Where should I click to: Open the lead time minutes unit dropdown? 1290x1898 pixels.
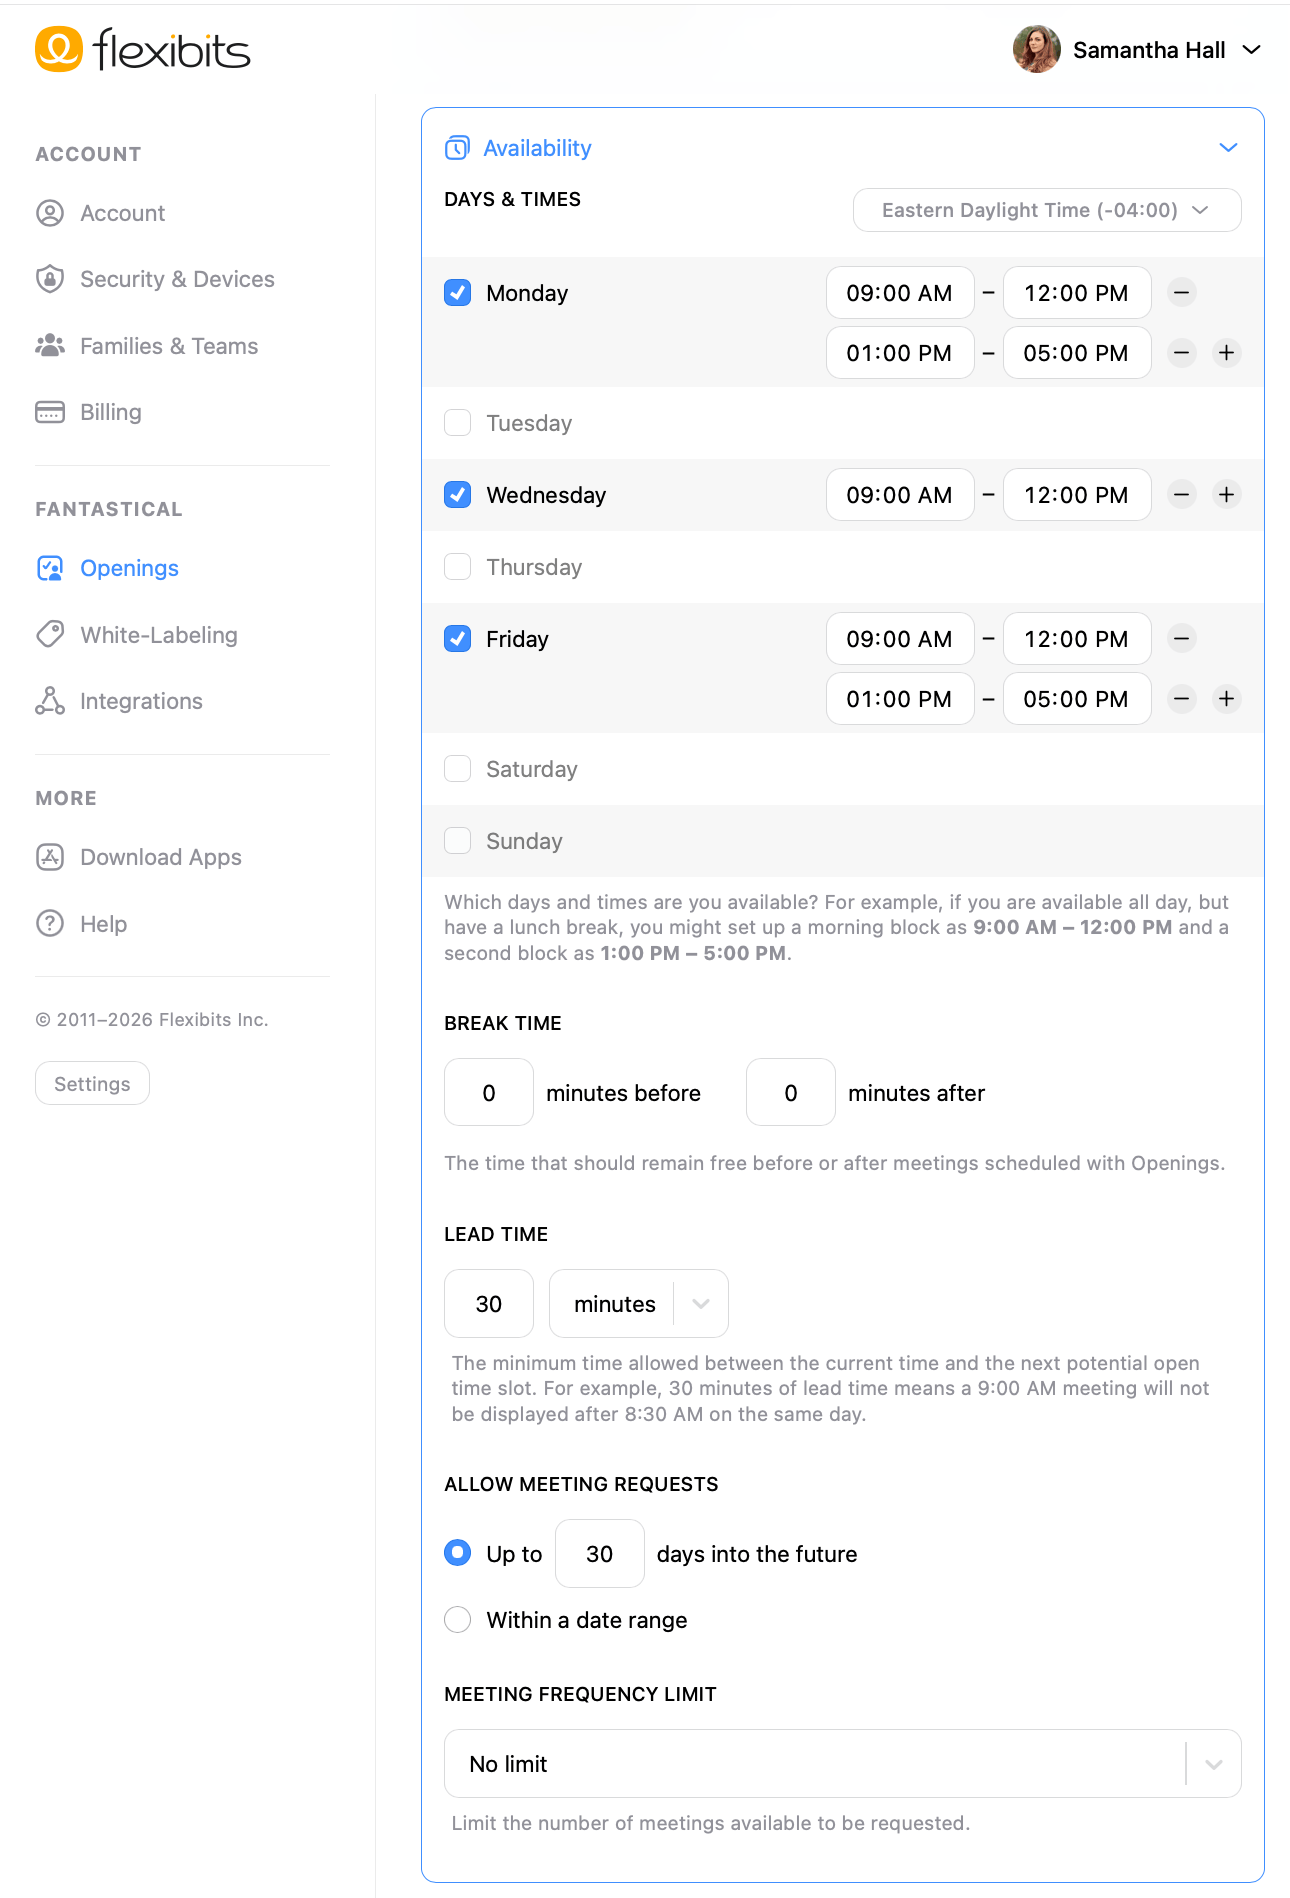pyautogui.click(x=639, y=1304)
